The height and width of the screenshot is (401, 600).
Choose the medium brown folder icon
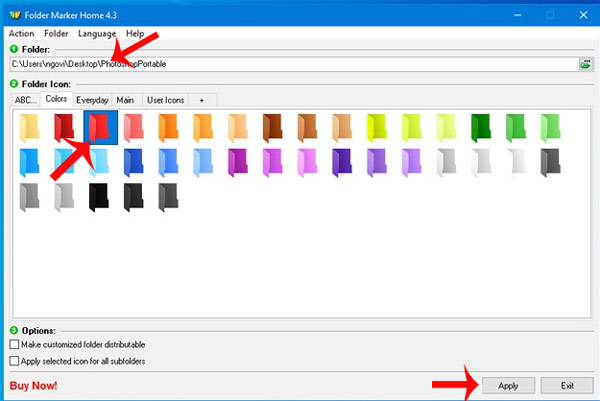pos(307,127)
